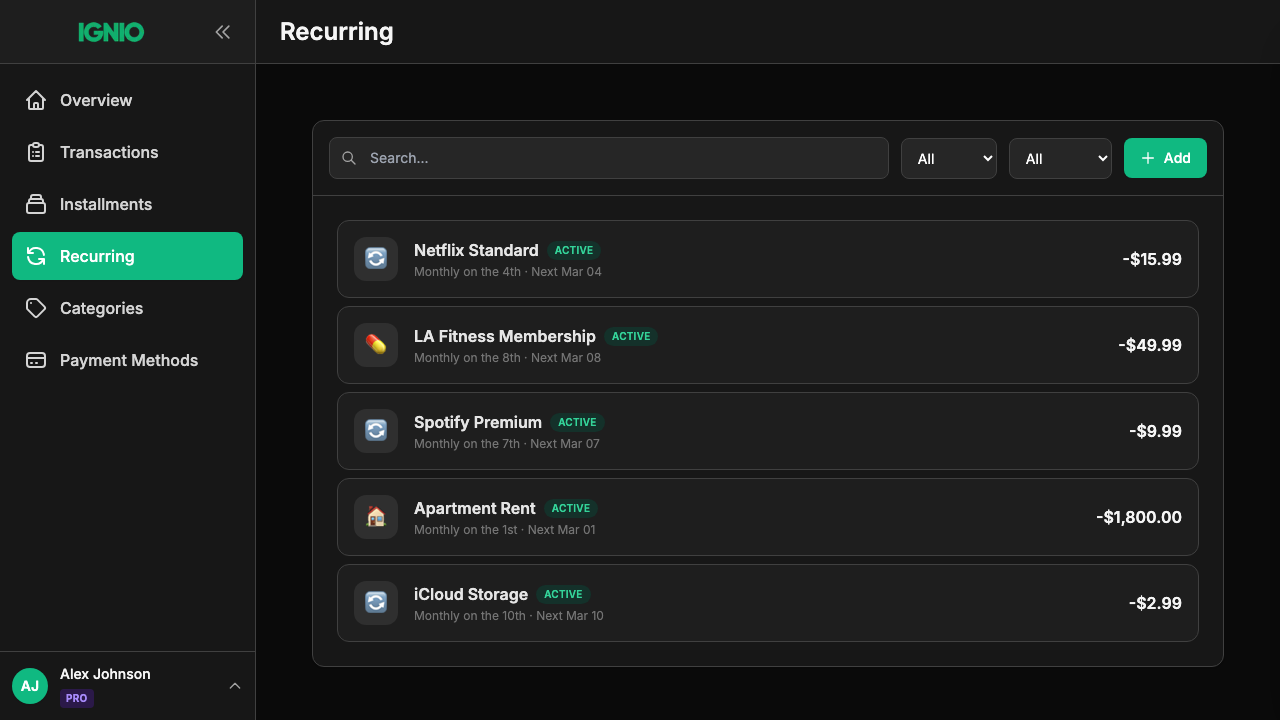Click 'Monthly on the 4th · Next Mar 04'
The width and height of the screenshot is (1280, 720).
click(x=508, y=272)
